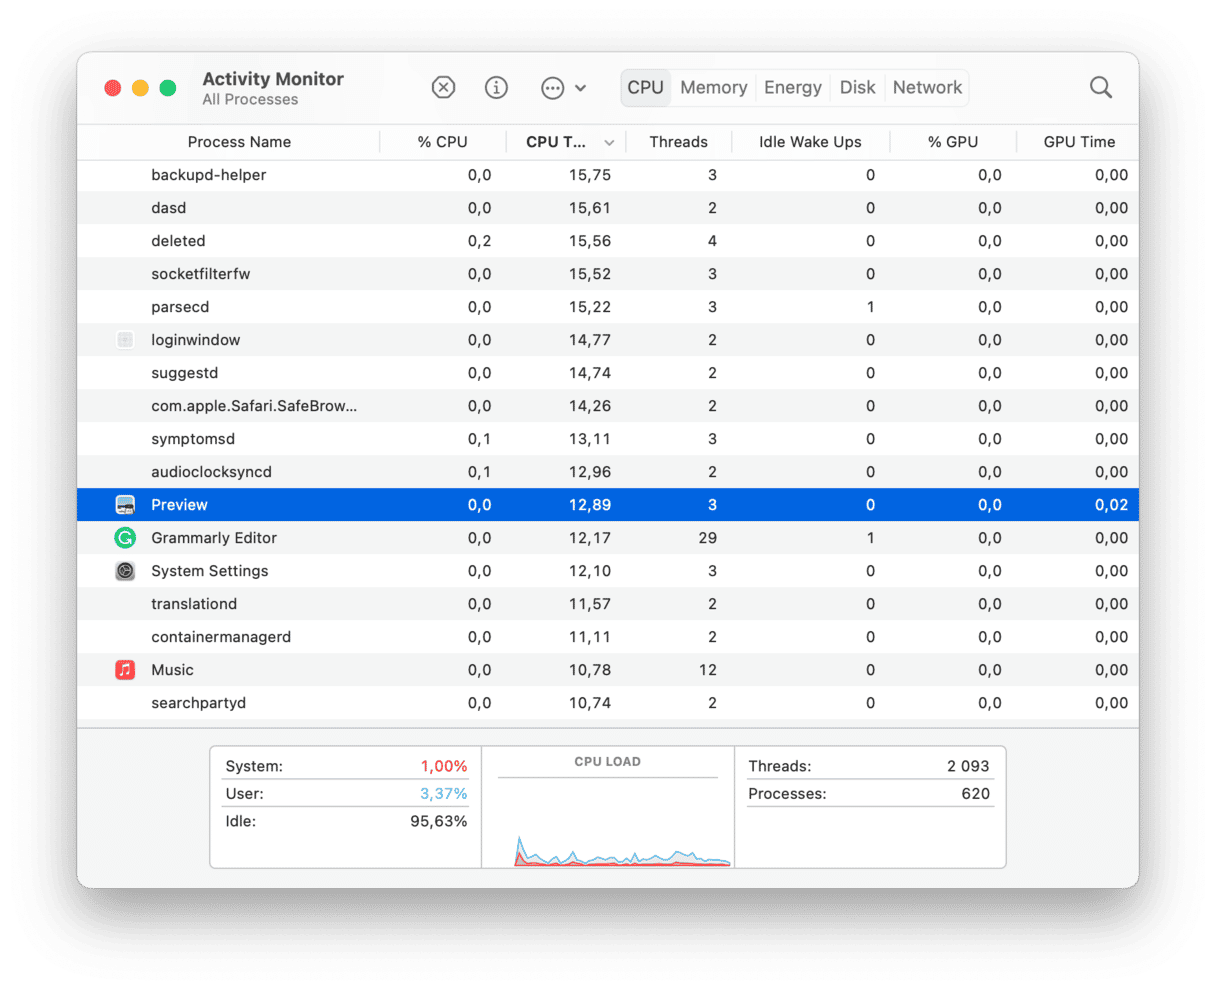Image resolution: width=1216 pixels, height=990 pixels.
Task: Select the backupd-helper process row
Action: pos(608,175)
